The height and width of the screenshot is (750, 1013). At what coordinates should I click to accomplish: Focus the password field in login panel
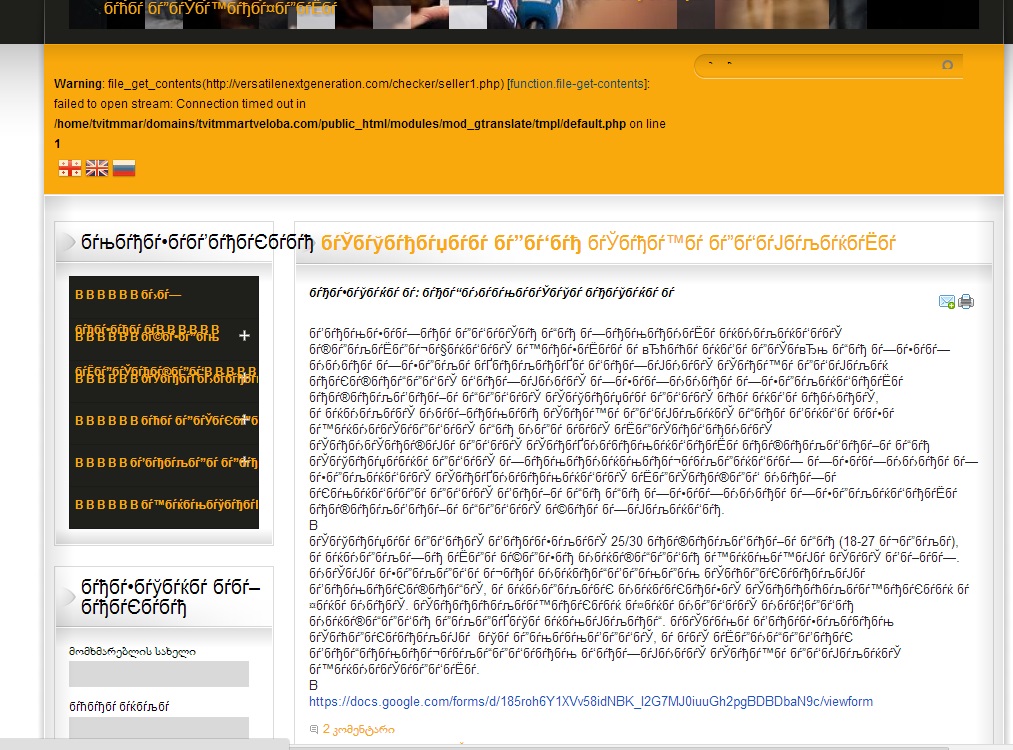159,727
